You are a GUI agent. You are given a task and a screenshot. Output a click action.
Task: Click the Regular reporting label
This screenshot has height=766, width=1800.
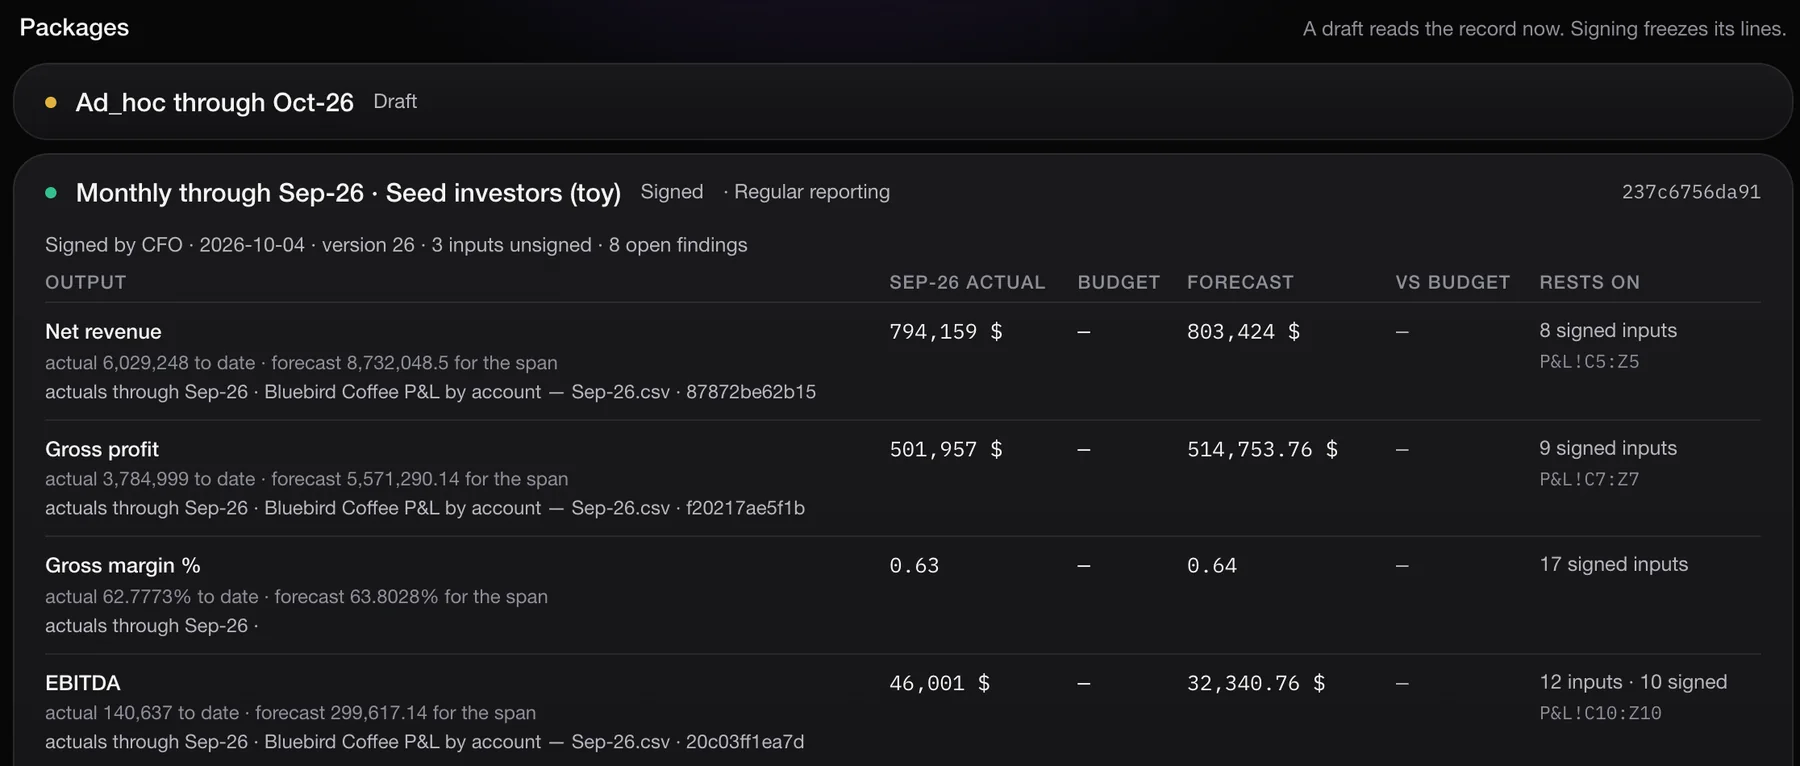point(811,191)
